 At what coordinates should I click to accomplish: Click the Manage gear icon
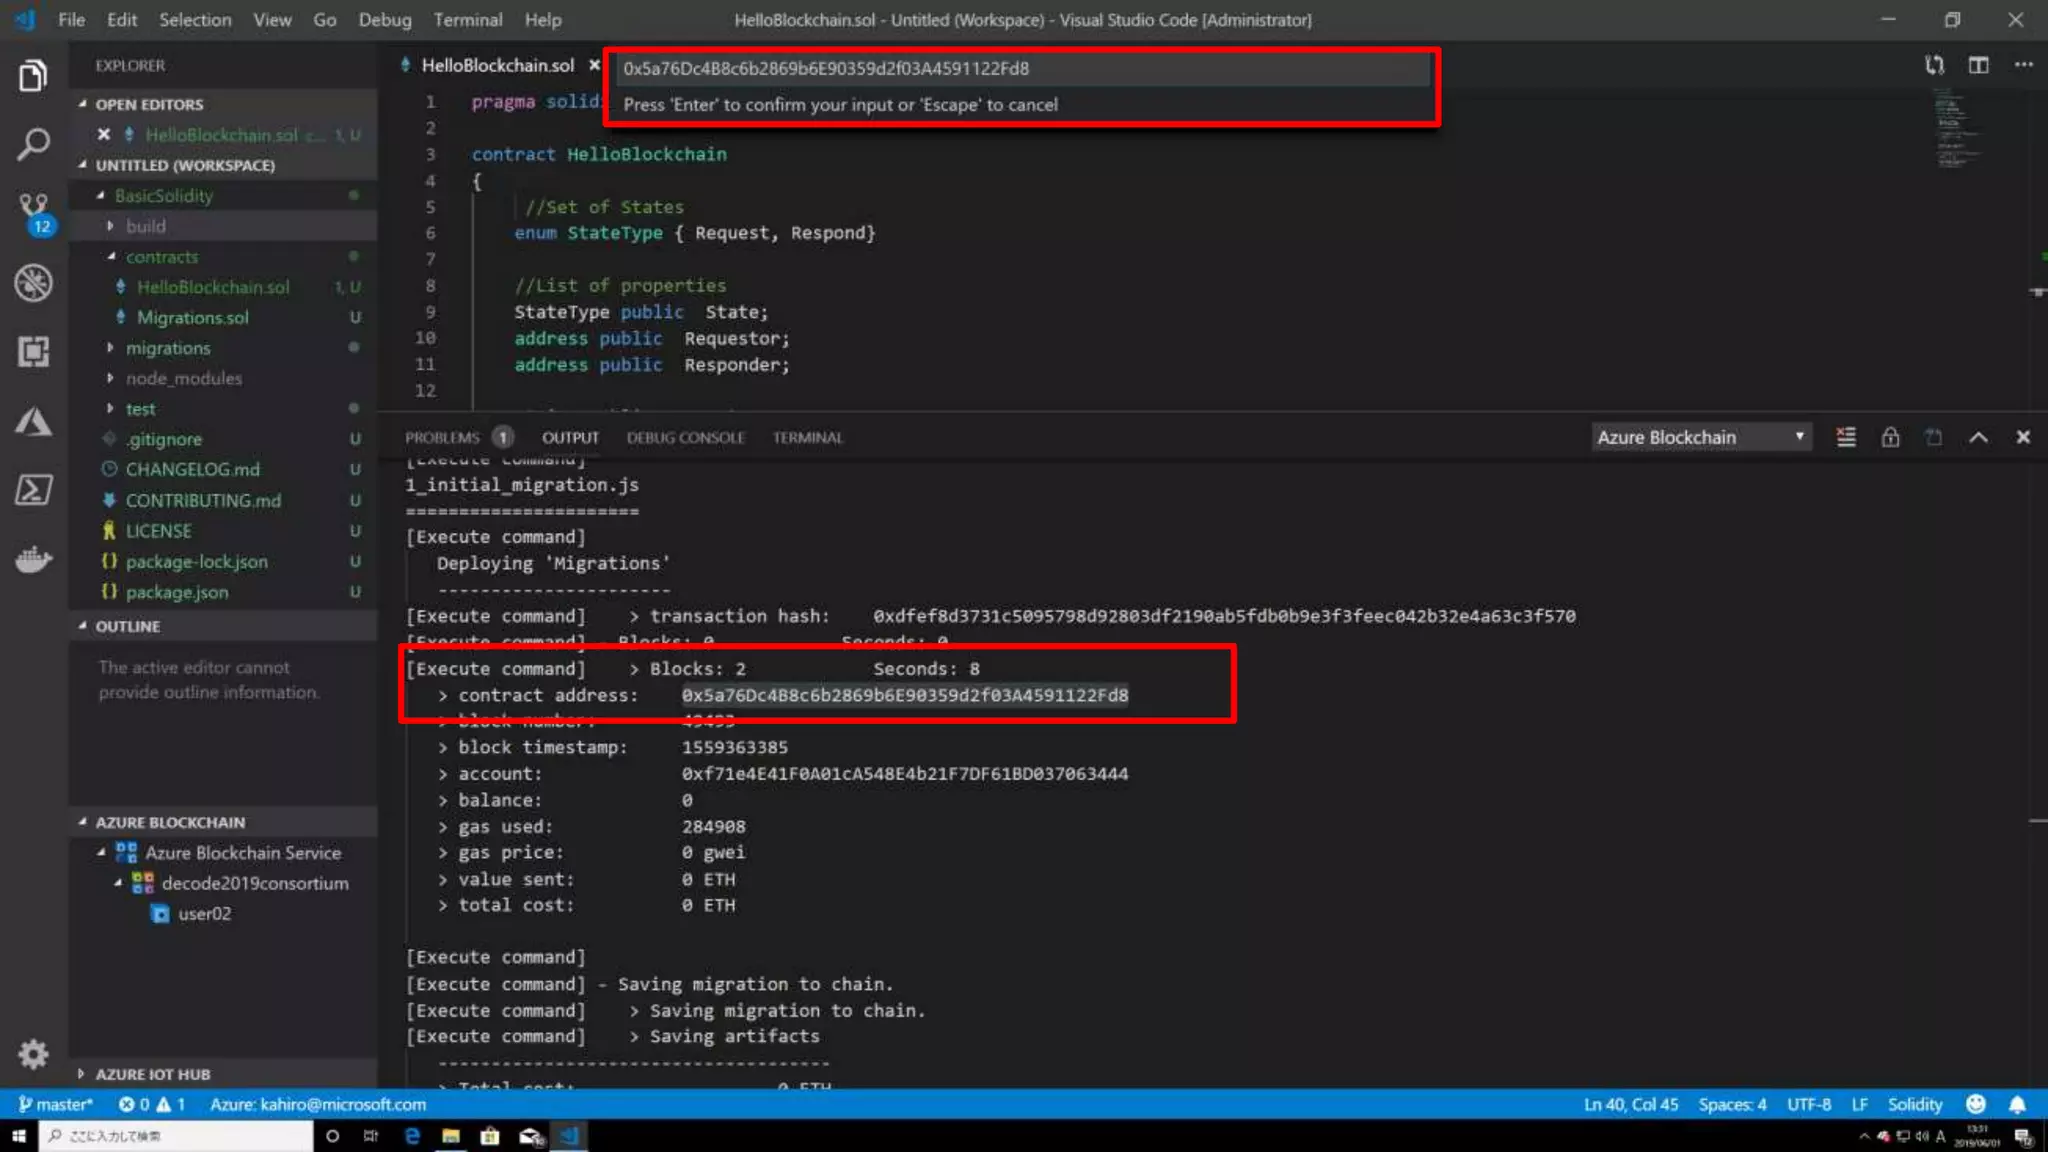click(33, 1053)
